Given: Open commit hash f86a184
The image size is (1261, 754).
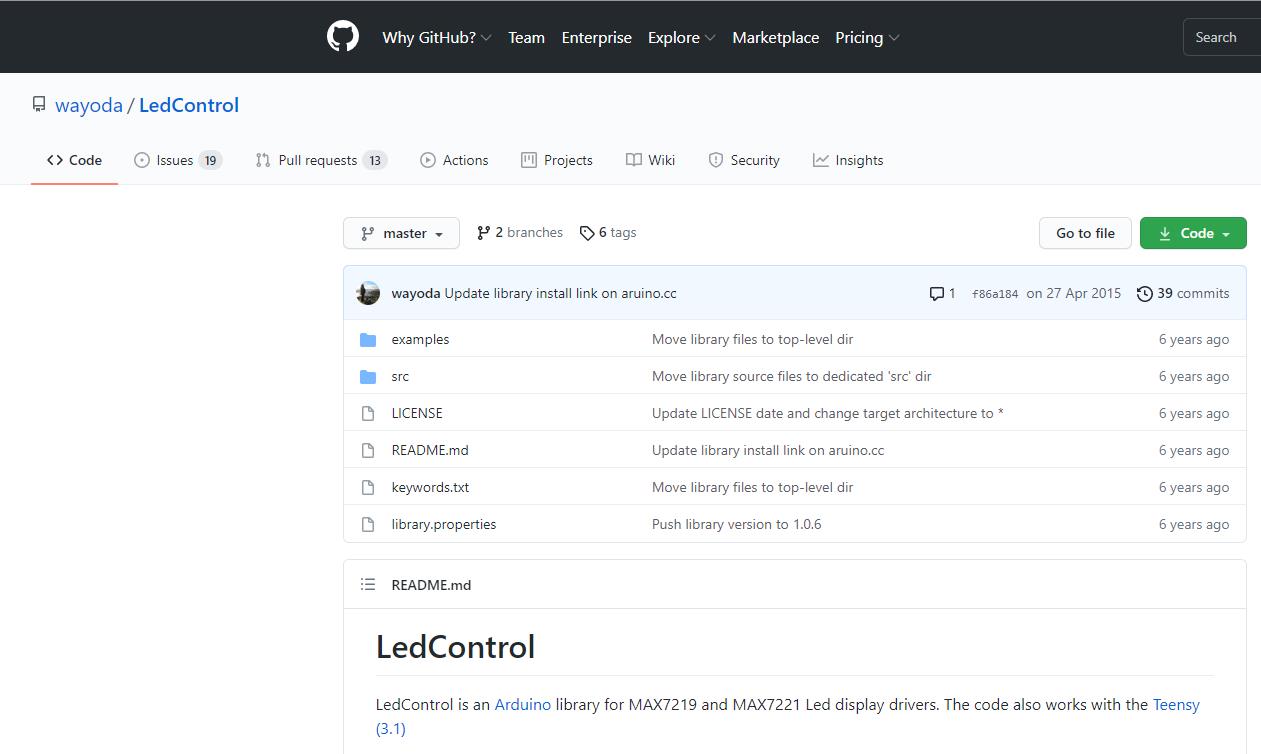Looking at the screenshot, I should point(995,294).
